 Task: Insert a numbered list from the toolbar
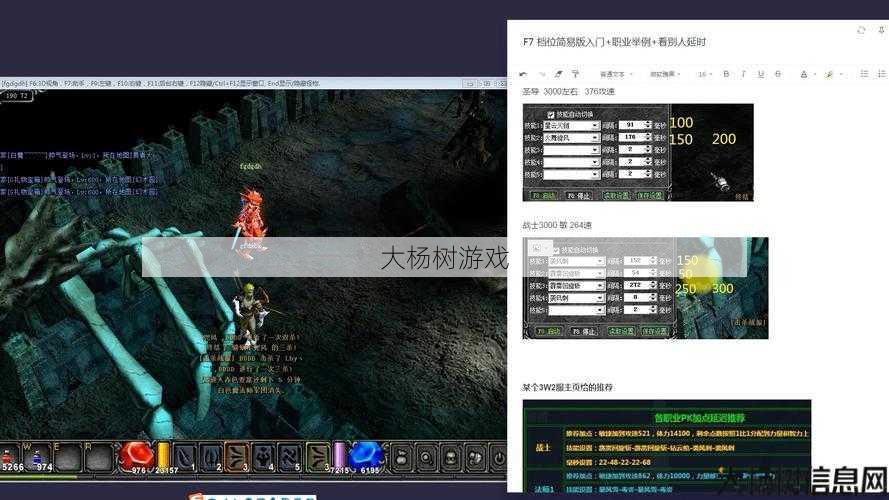coord(882,74)
